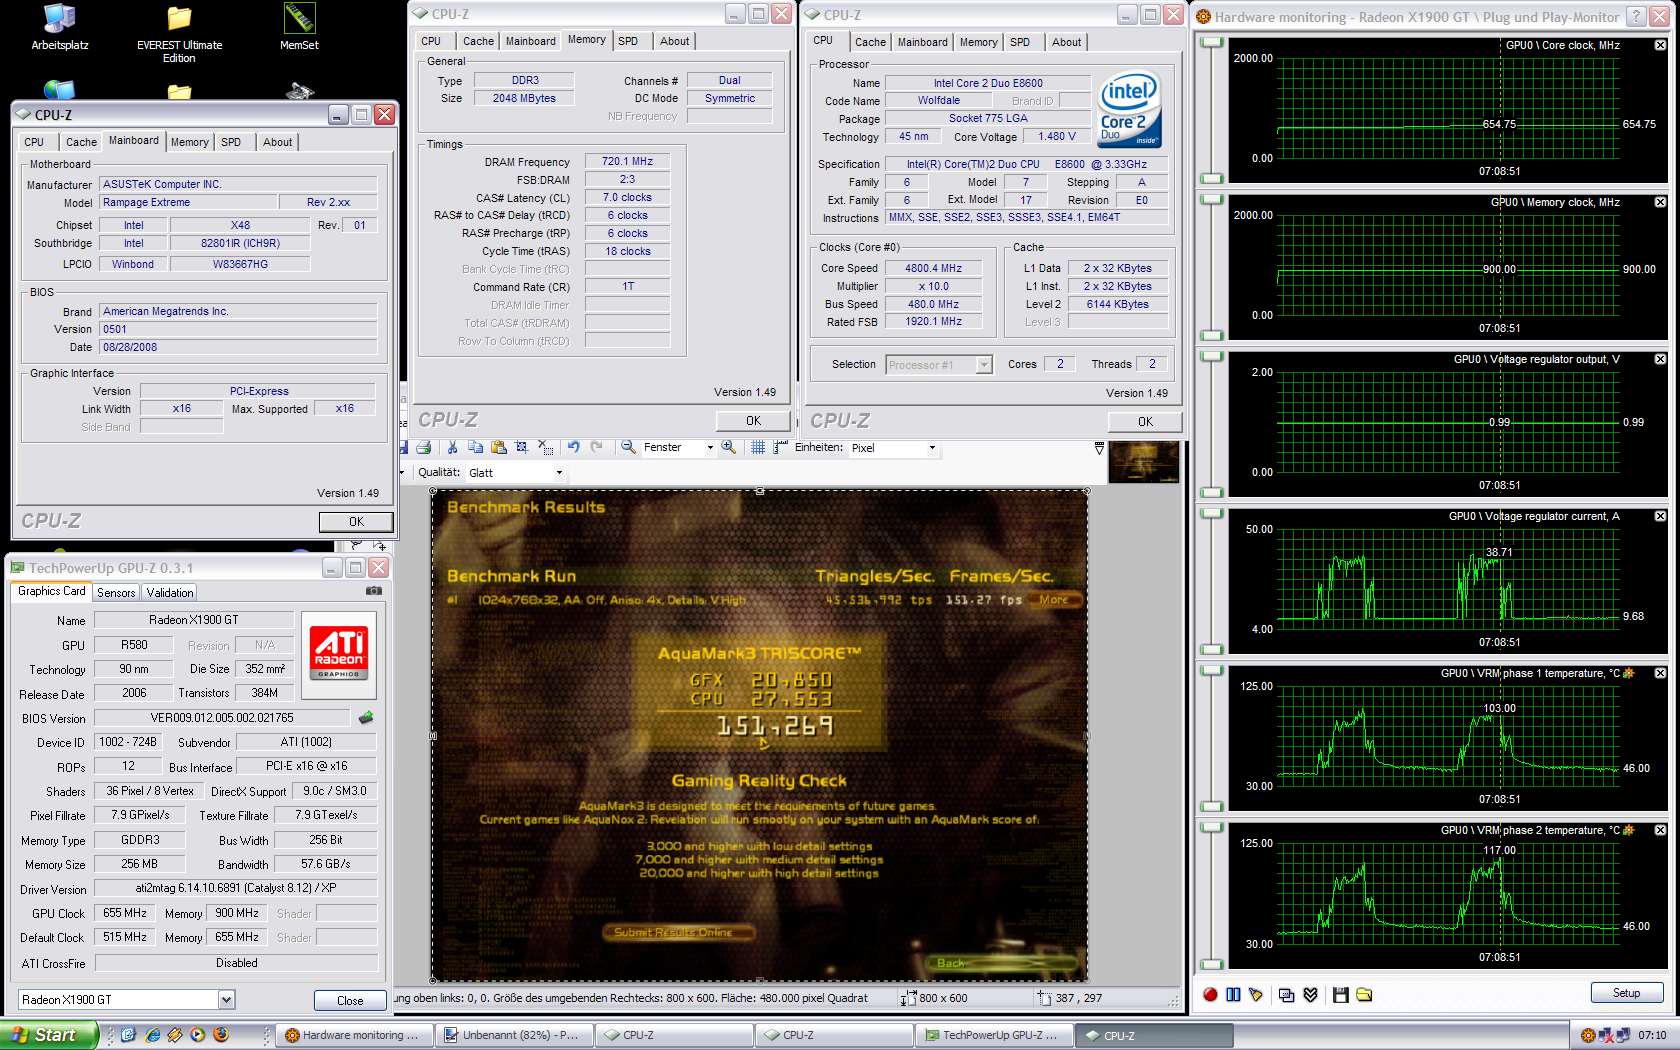
Task: Open About tab in the processor CPU-Z window
Action: 1066,42
